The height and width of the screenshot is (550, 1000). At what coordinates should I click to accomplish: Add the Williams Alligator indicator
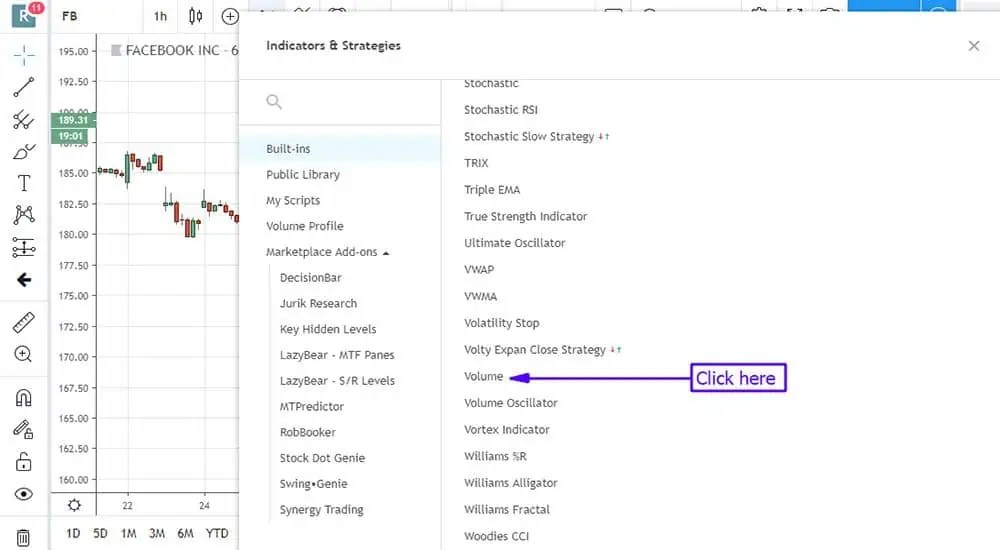tap(511, 483)
